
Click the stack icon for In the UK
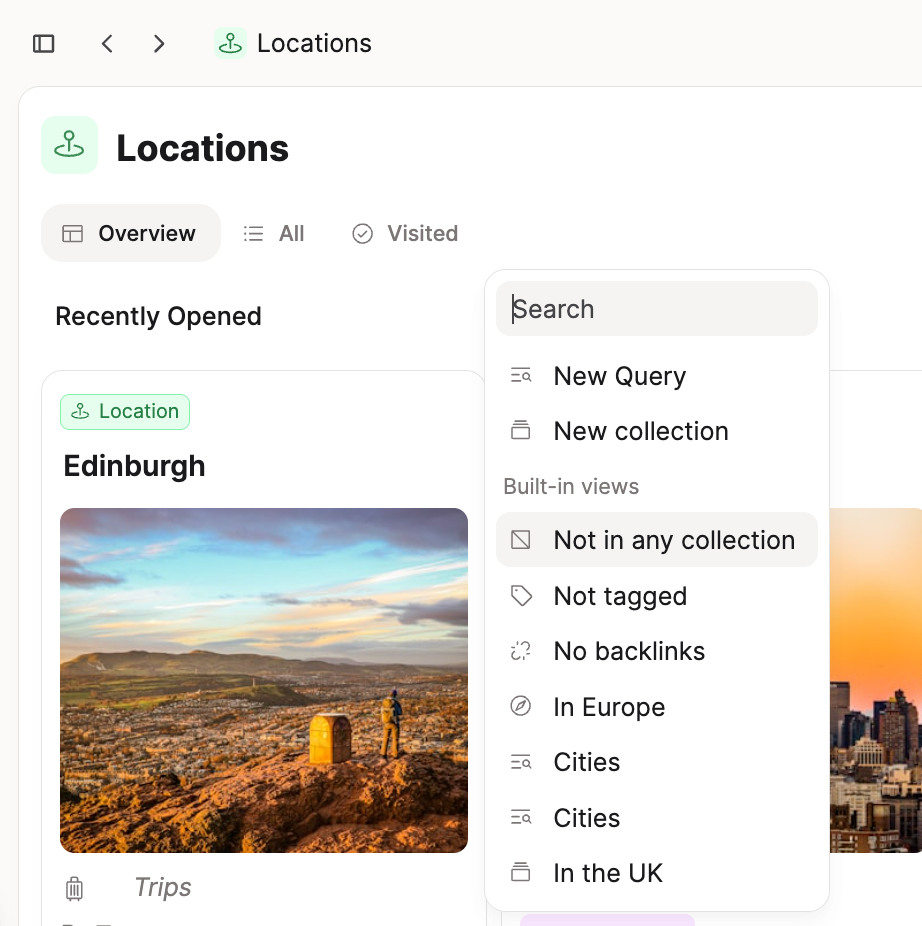pos(520,872)
